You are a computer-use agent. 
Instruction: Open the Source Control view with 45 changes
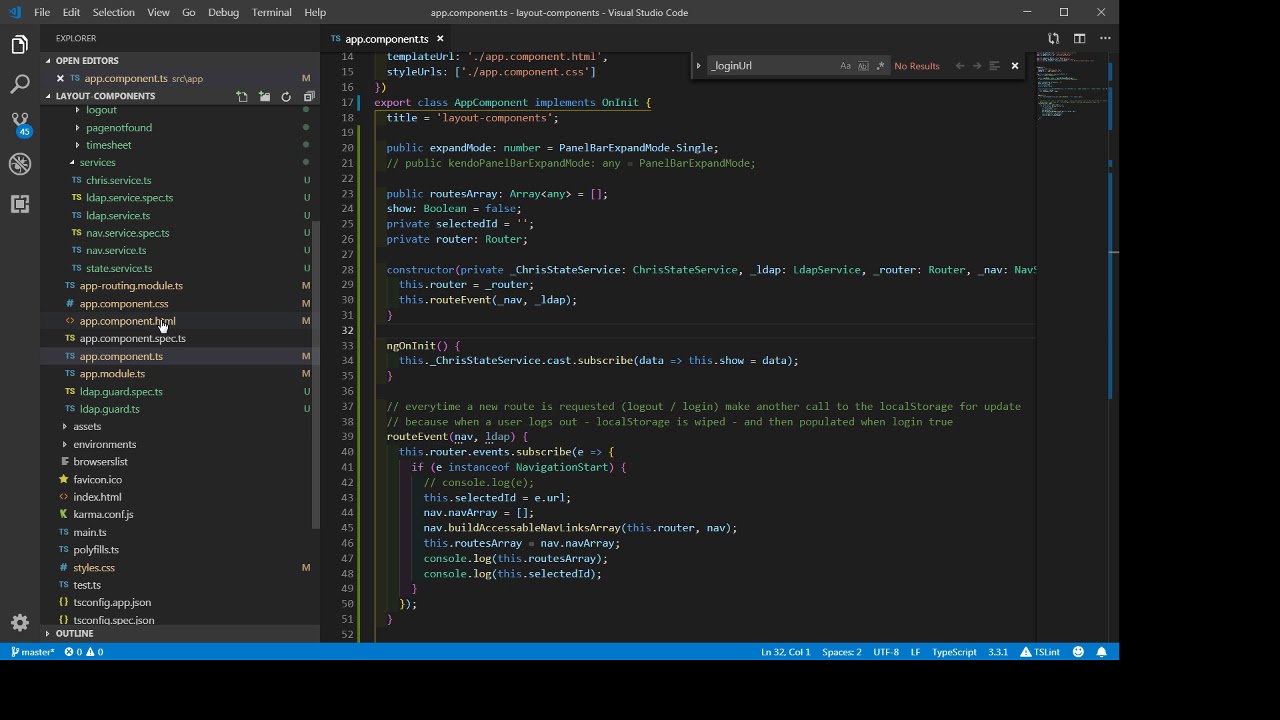point(20,123)
